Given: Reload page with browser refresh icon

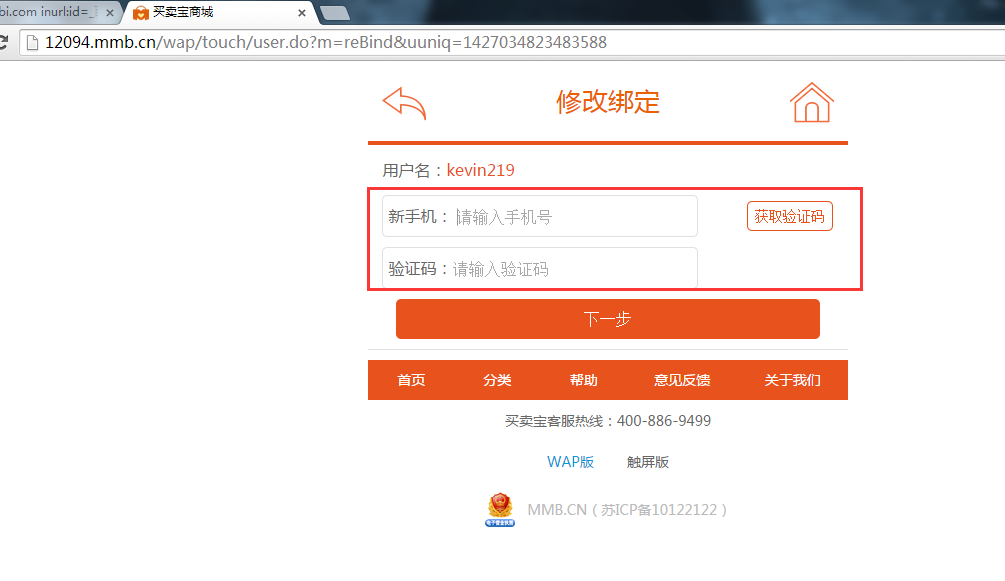Looking at the screenshot, I should tap(3, 42).
